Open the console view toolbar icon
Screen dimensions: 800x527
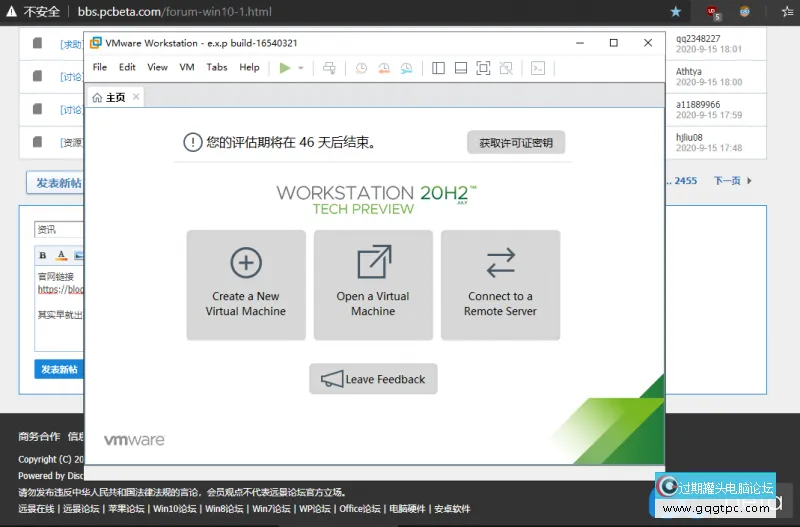(538, 68)
